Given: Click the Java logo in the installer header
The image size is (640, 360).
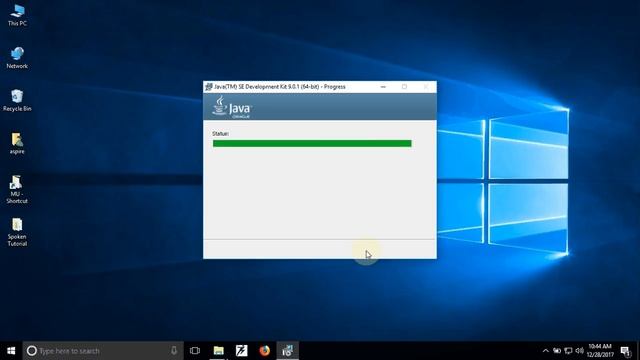Looking at the screenshot, I should click(x=232, y=107).
